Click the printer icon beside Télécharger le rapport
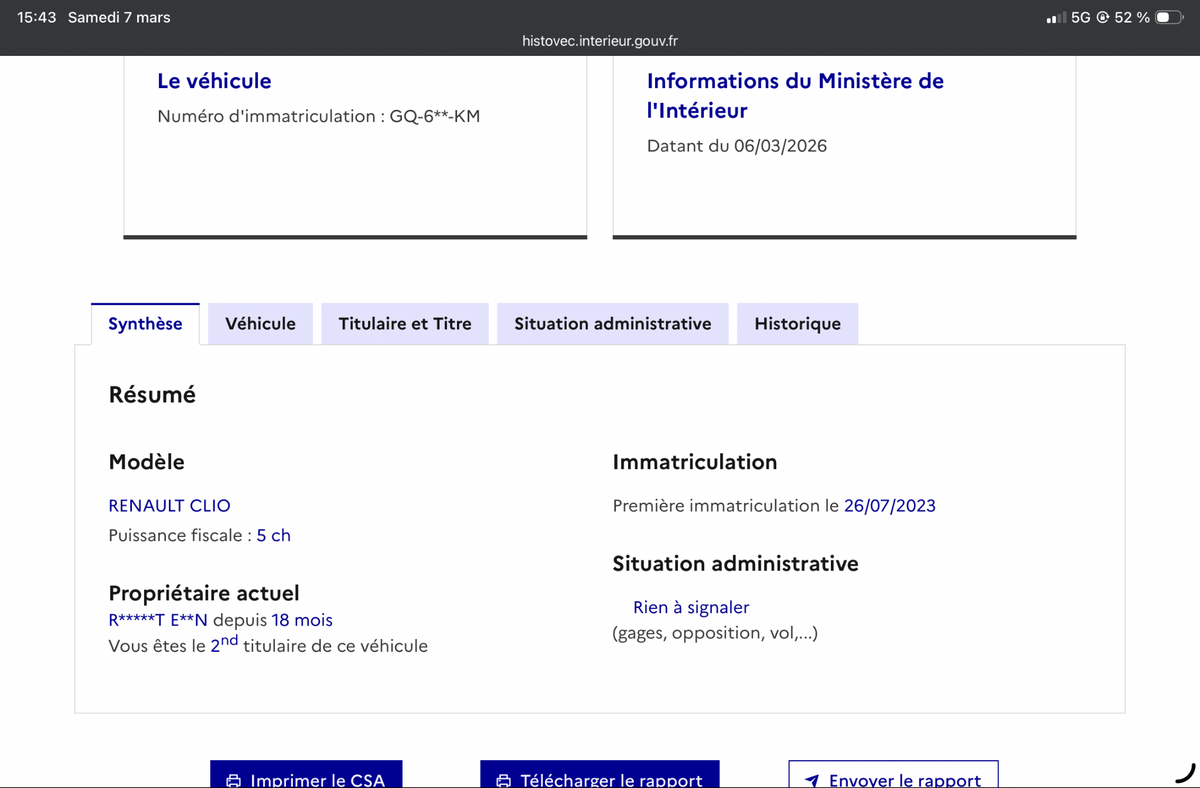The height and width of the screenshot is (788, 1200). (502, 780)
